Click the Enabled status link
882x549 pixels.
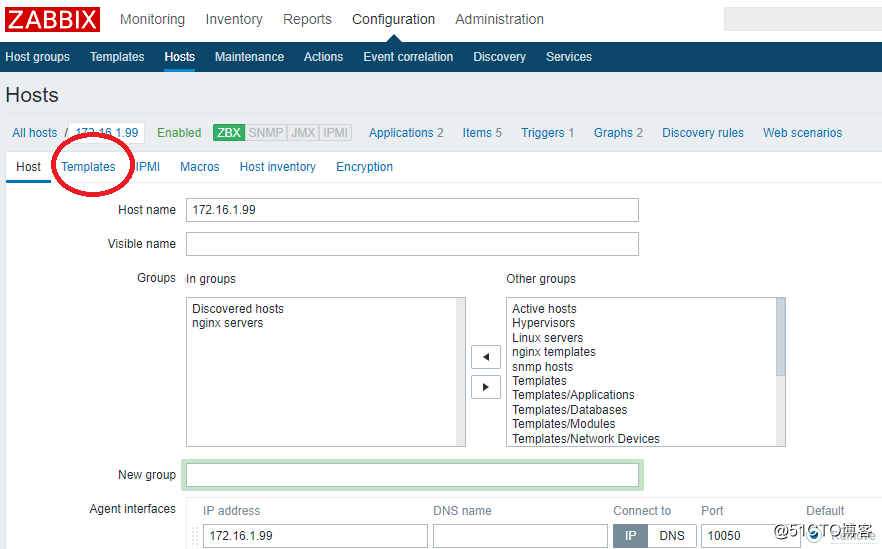(x=179, y=133)
